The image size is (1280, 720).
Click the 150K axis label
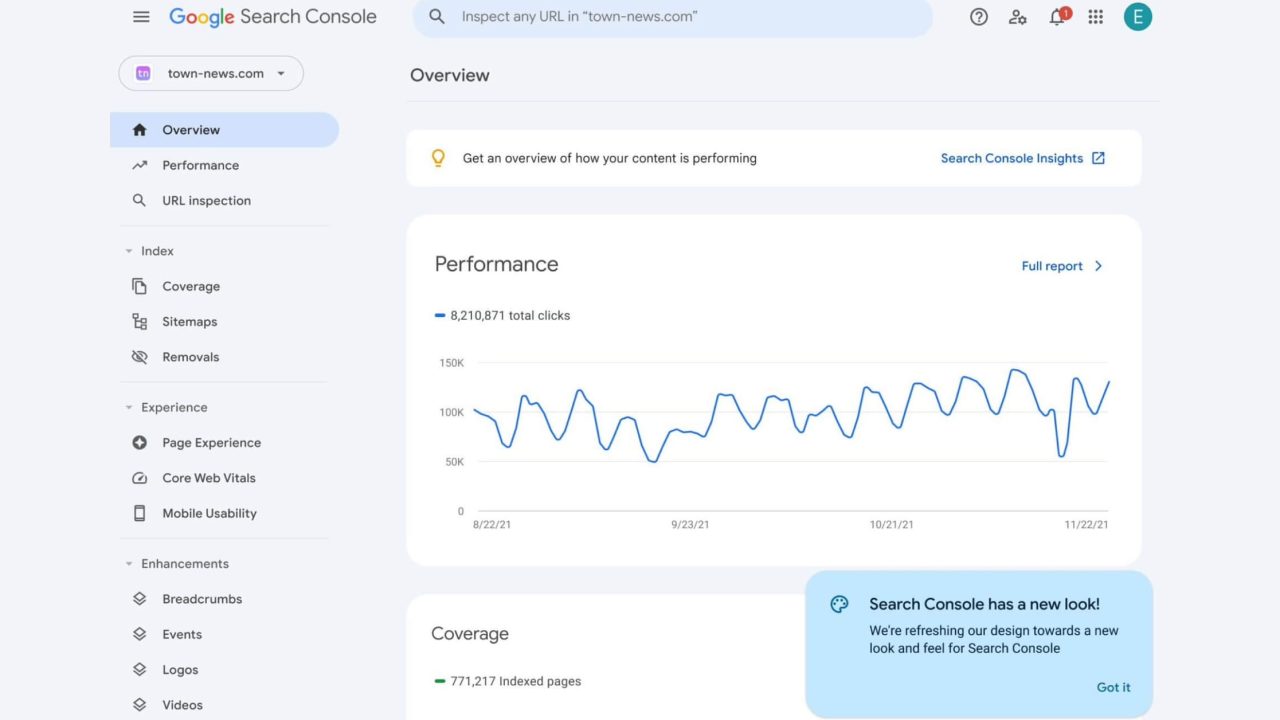click(x=452, y=363)
